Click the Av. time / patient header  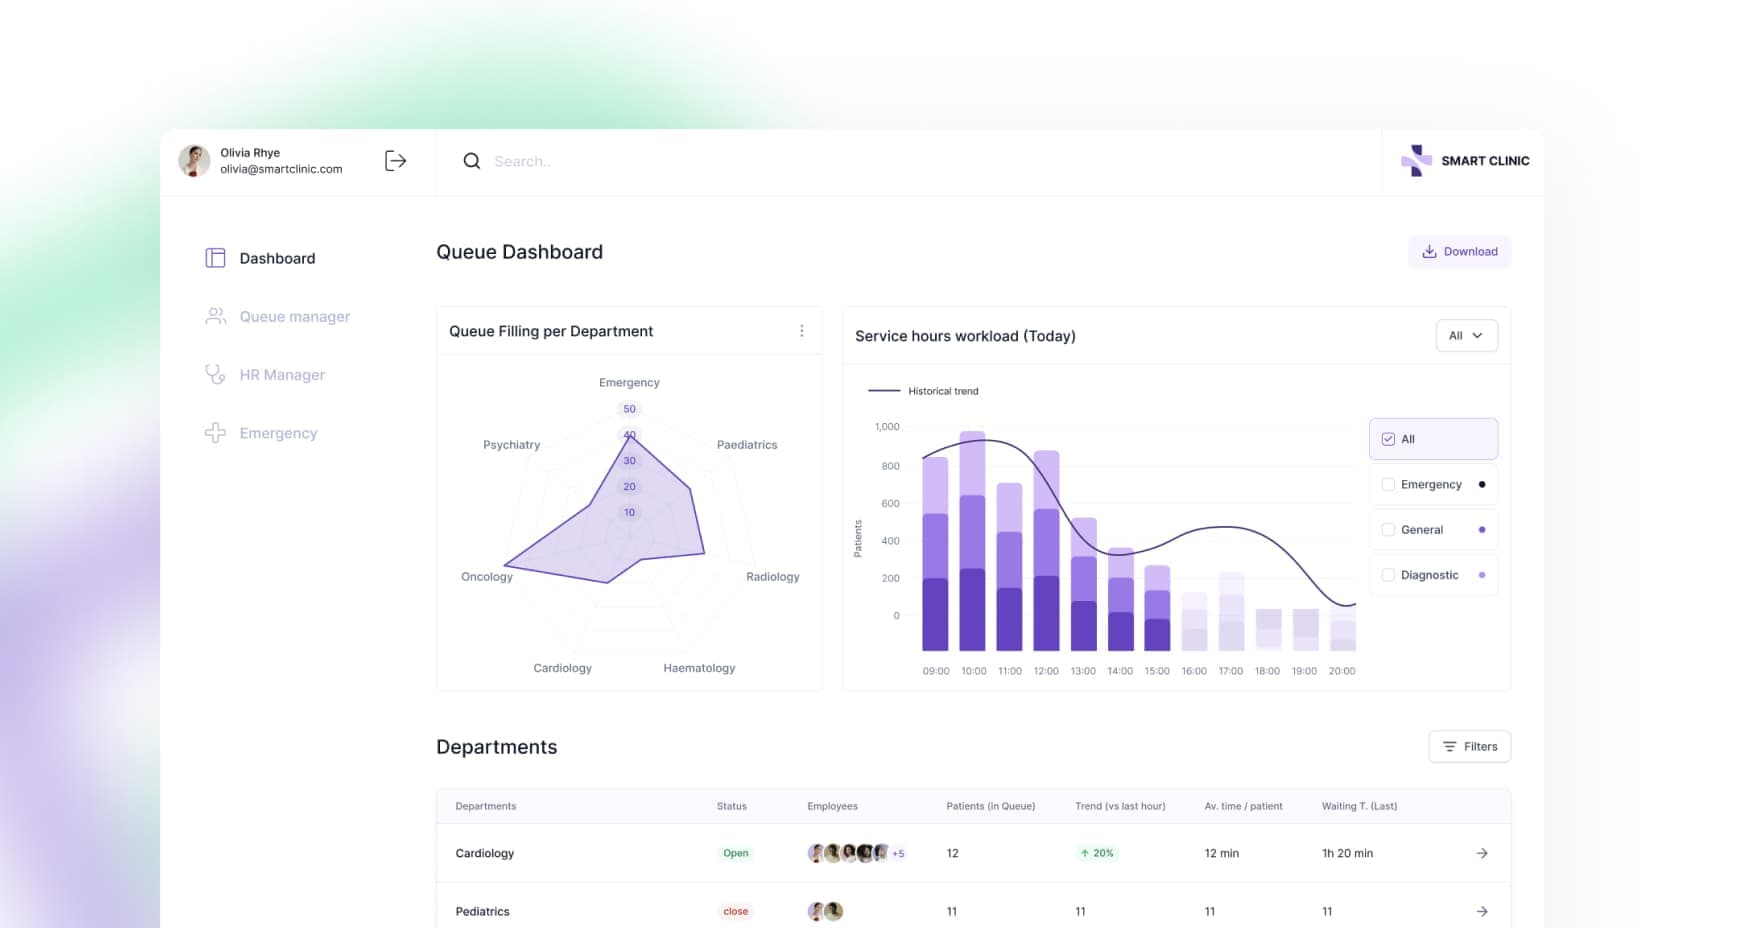pos(1243,806)
